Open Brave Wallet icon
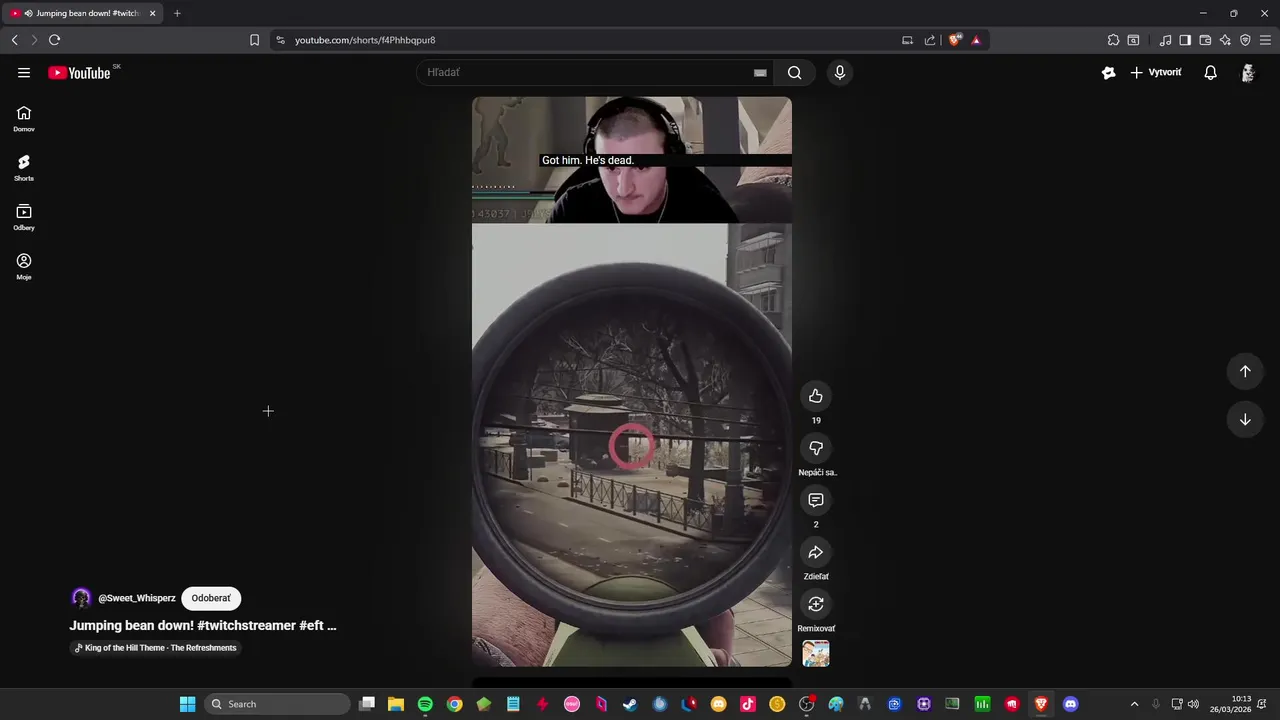The height and width of the screenshot is (720, 1280). pos(1205,40)
